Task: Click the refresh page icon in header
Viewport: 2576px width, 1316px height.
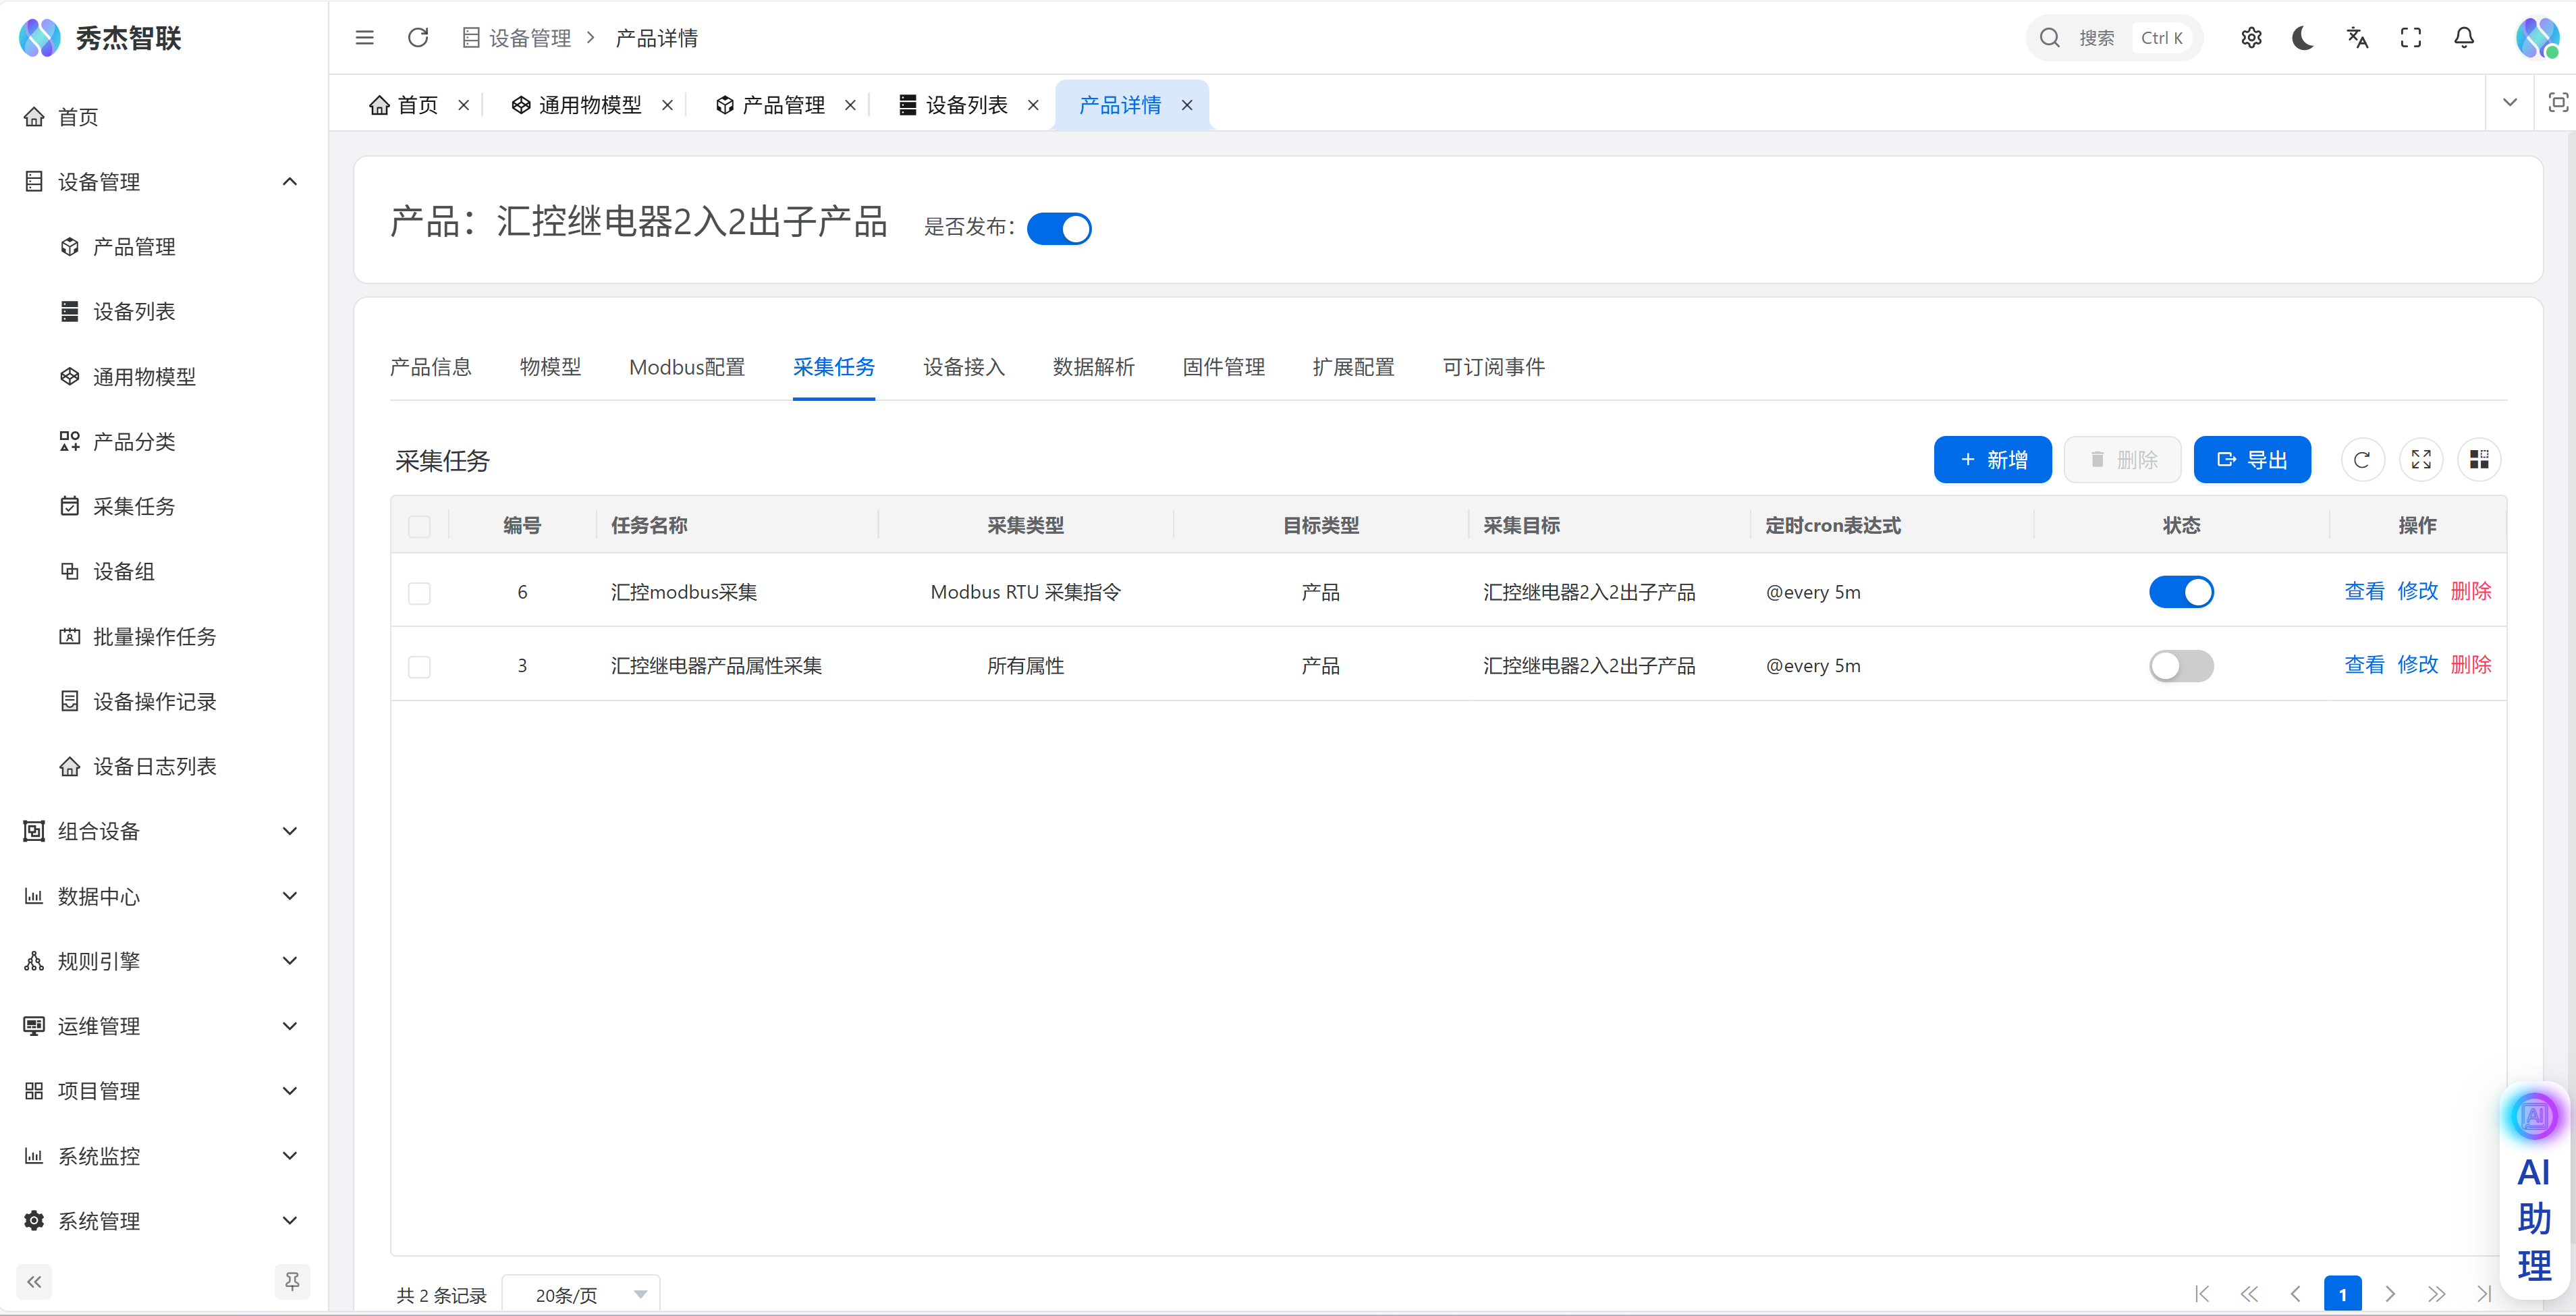Action: (418, 38)
